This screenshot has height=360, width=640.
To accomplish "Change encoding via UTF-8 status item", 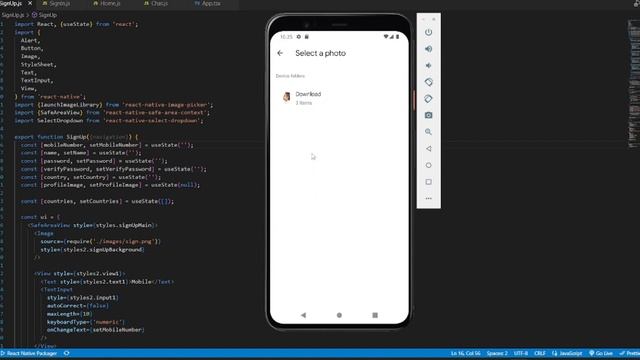I will coord(521,353).
